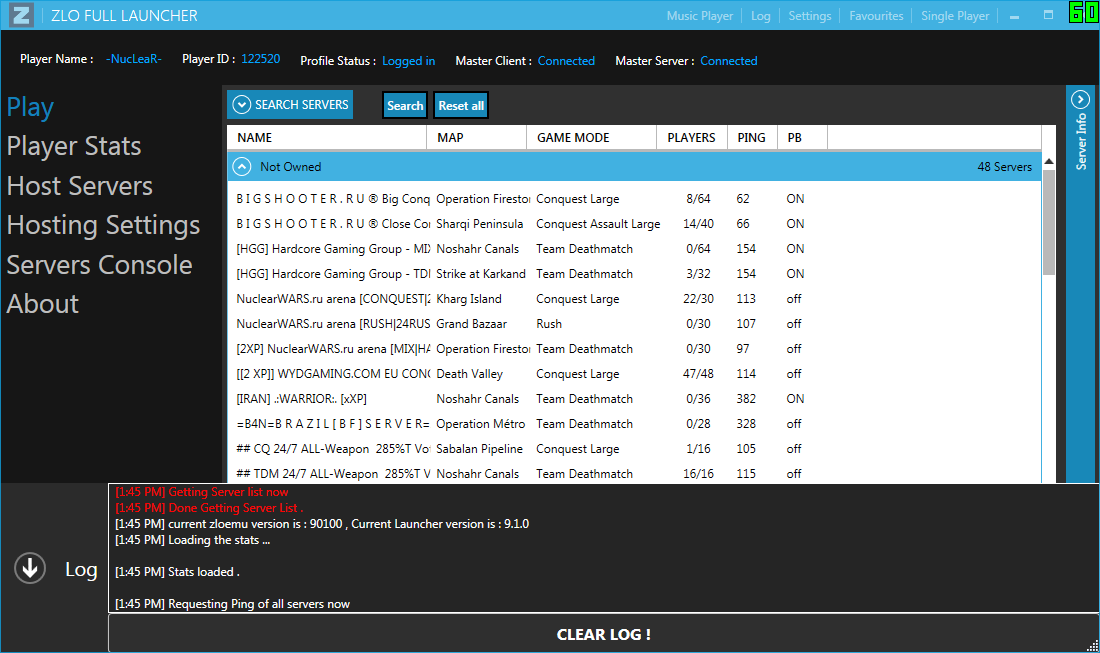
Task: Open the Player Stats section
Action: click(74, 146)
